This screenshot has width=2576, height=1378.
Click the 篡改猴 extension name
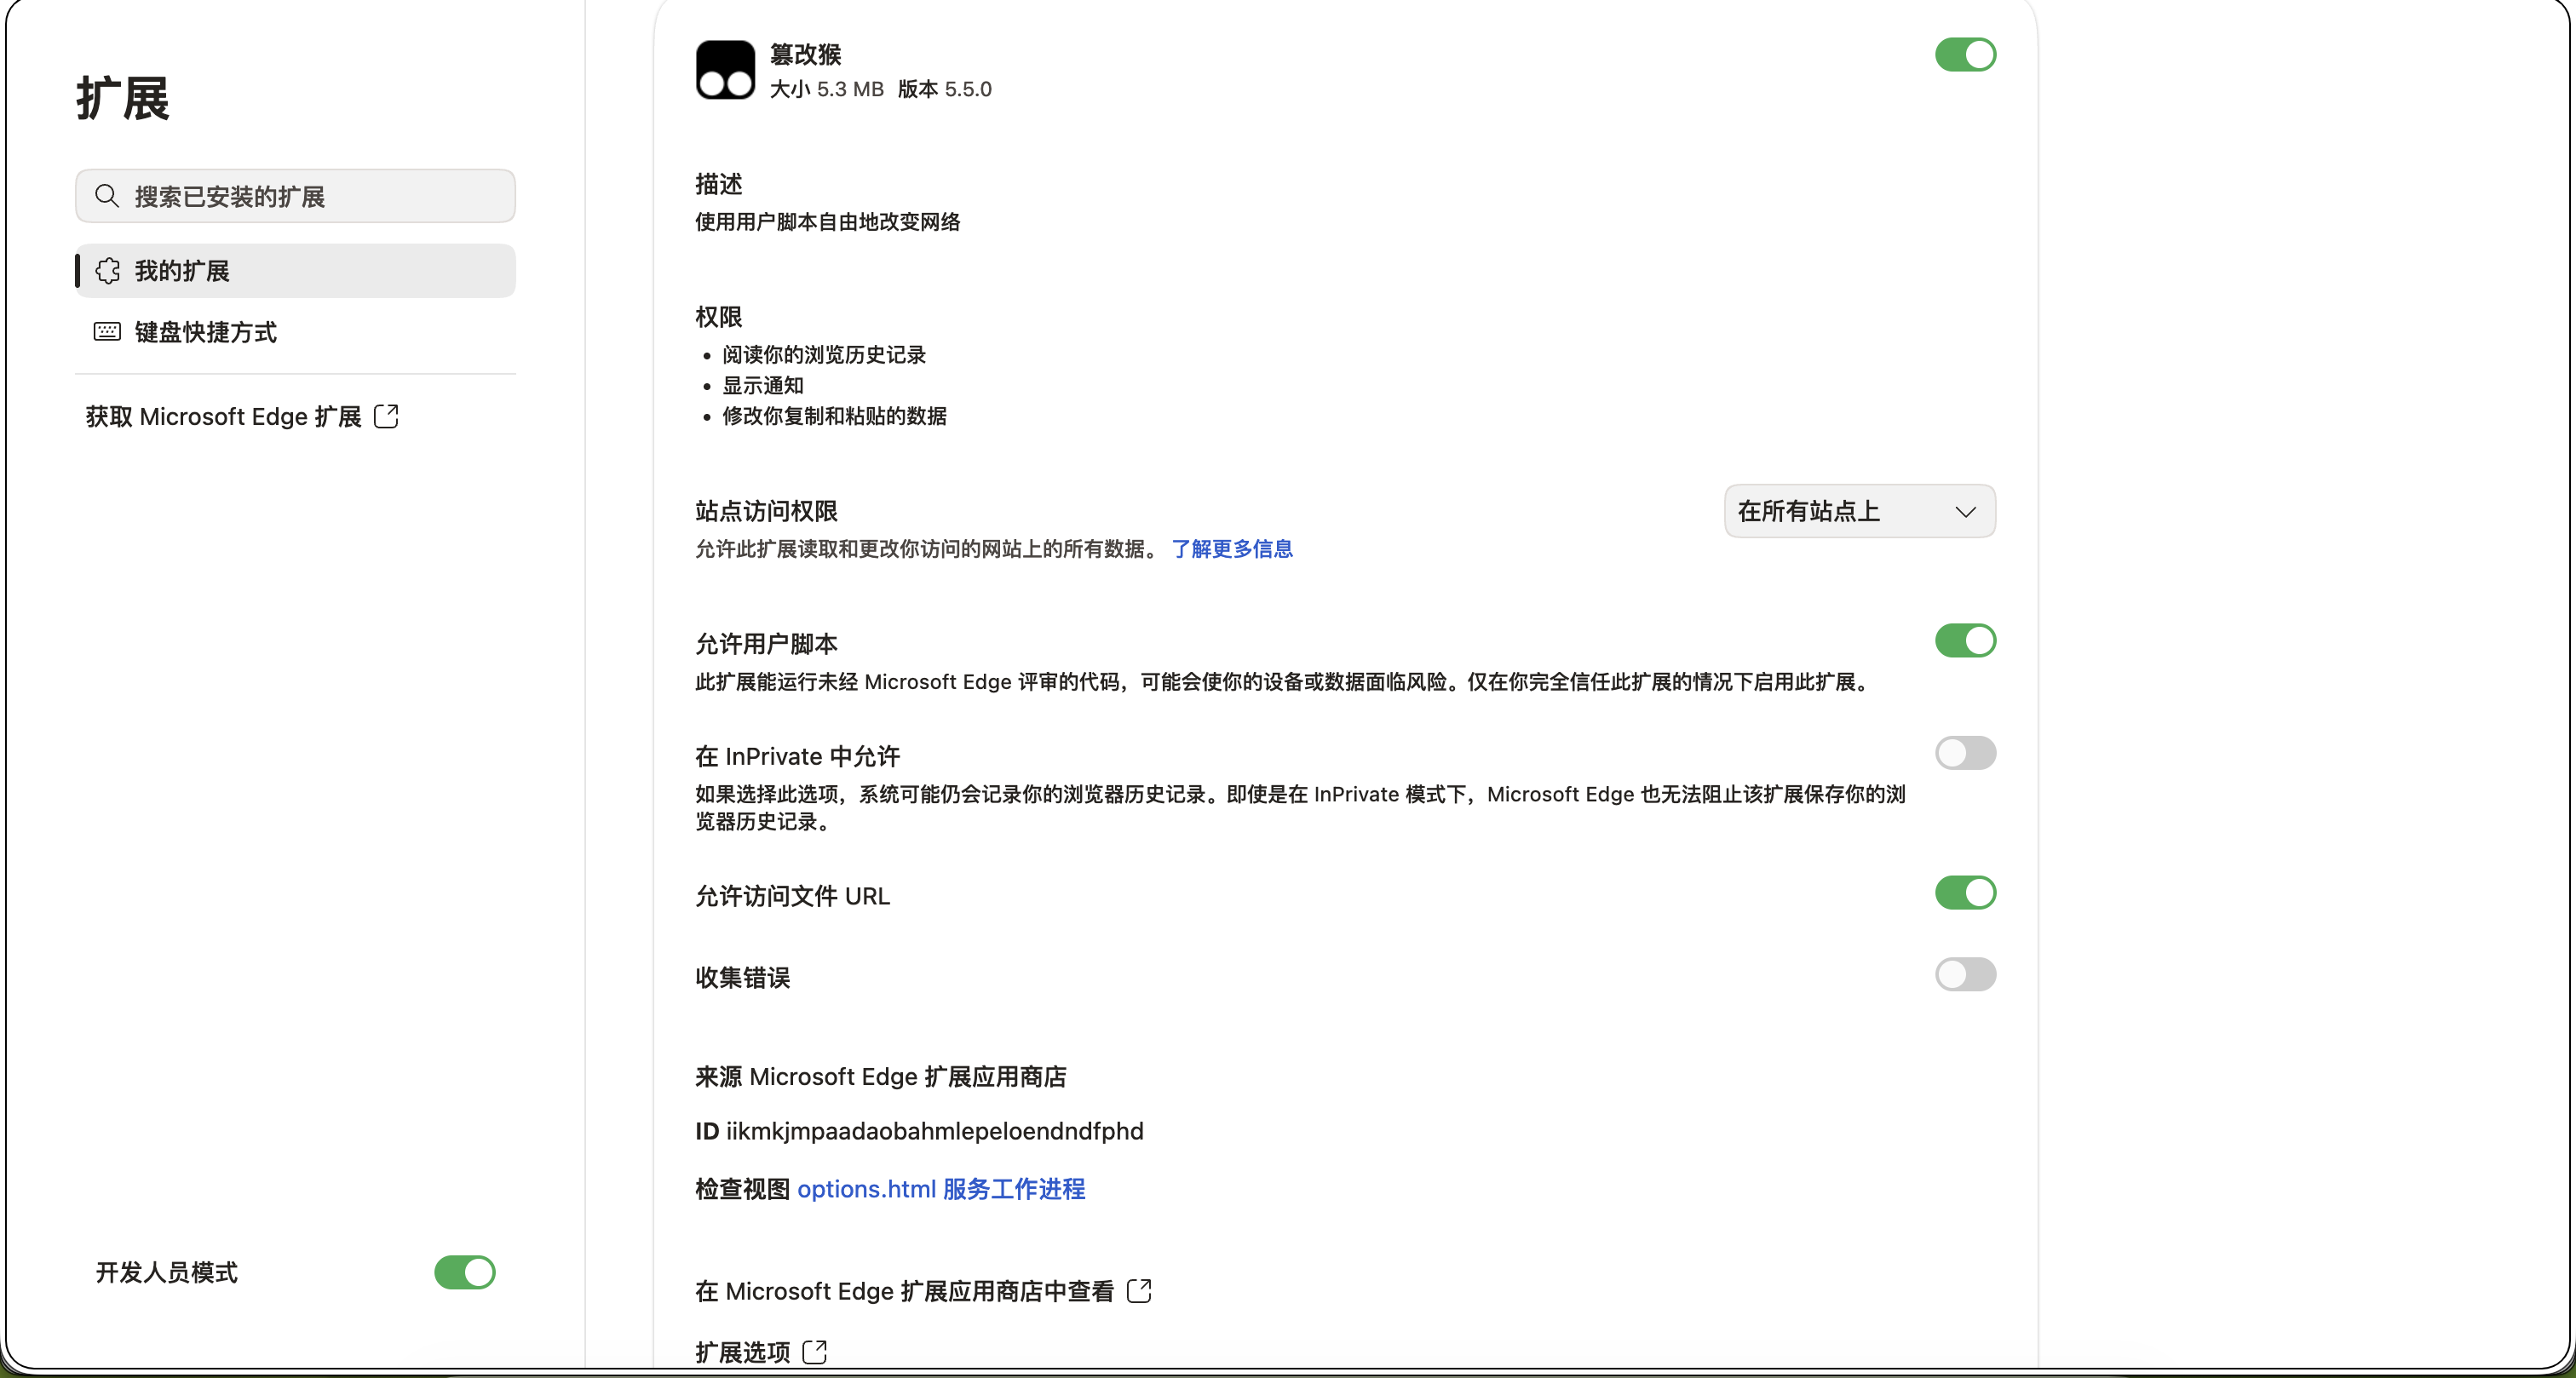(806, 54)
